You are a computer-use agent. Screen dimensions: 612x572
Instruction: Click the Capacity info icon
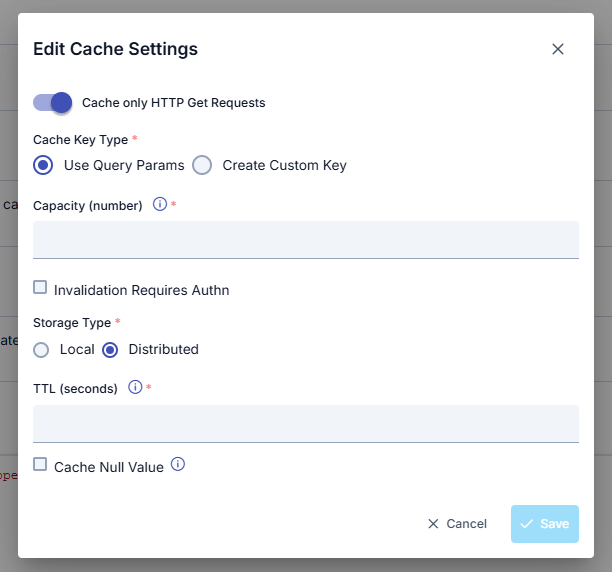coord(159,205)
